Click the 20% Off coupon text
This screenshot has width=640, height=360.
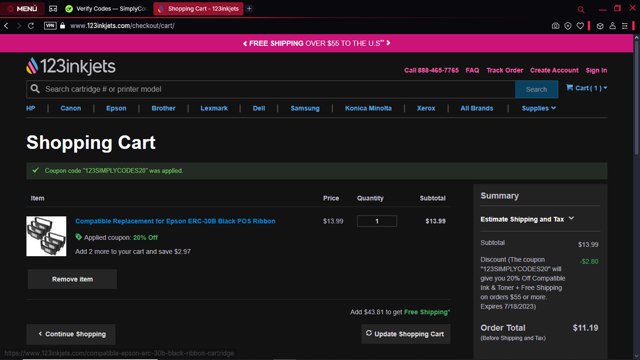point(145,238)
